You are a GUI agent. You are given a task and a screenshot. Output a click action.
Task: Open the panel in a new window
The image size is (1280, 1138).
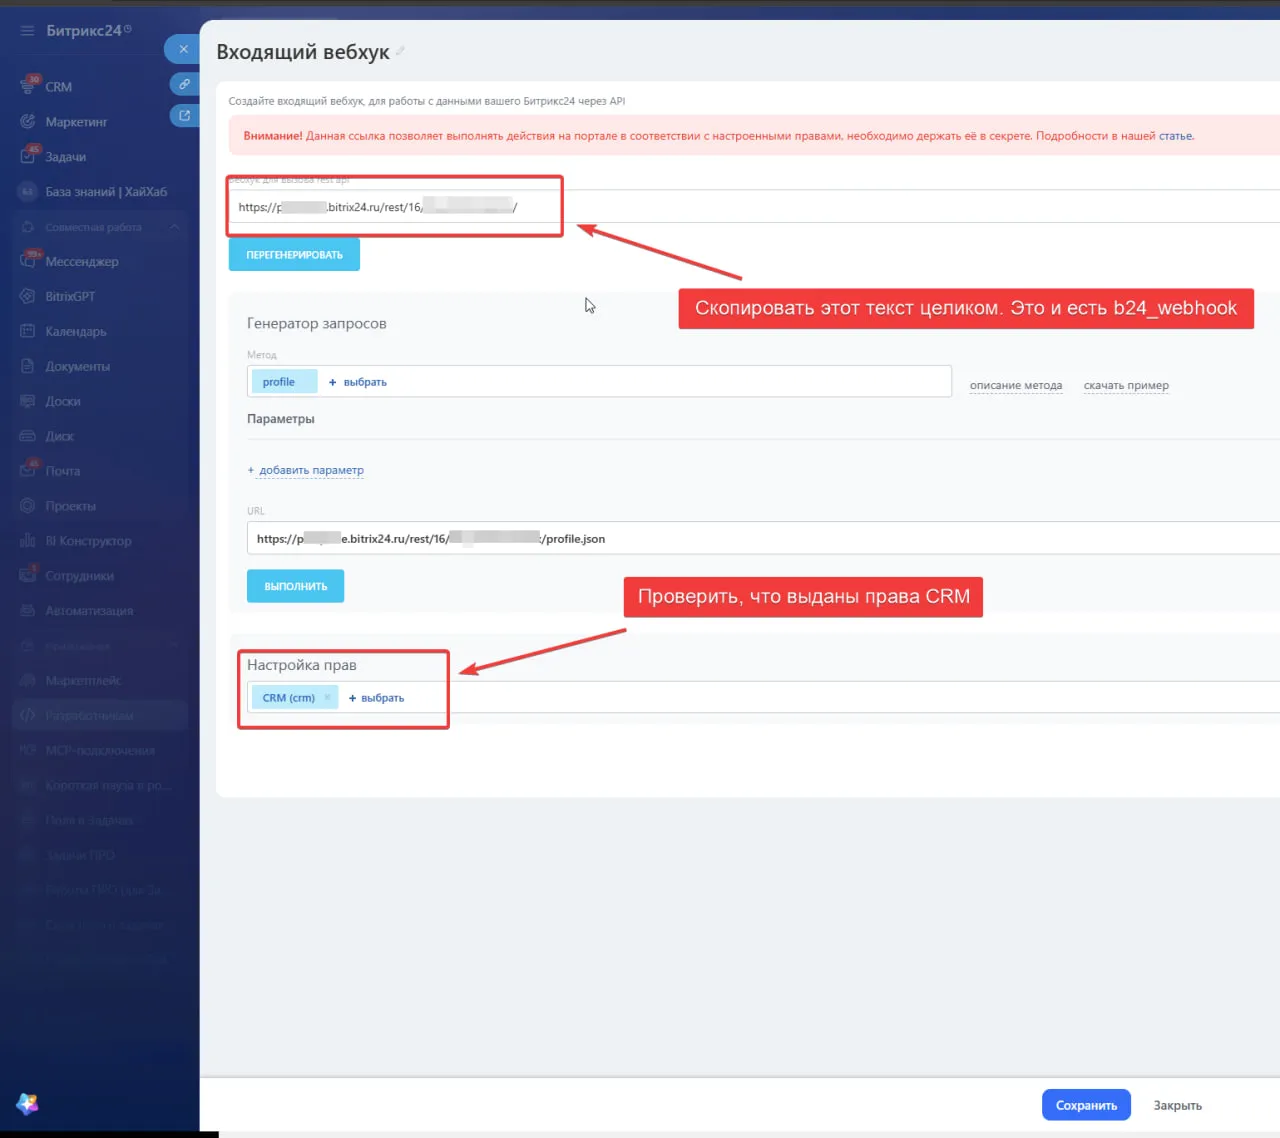(x=184, y=116)
